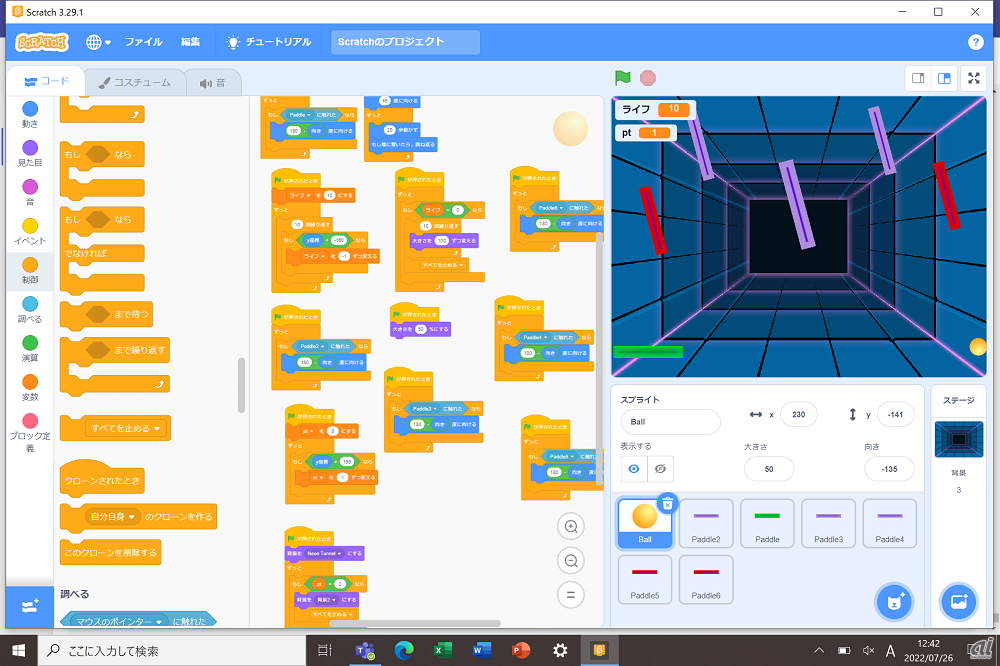1000x666 pixels.
Task: Switch to the コスチューム tab
Action: (x=131, y=82)
